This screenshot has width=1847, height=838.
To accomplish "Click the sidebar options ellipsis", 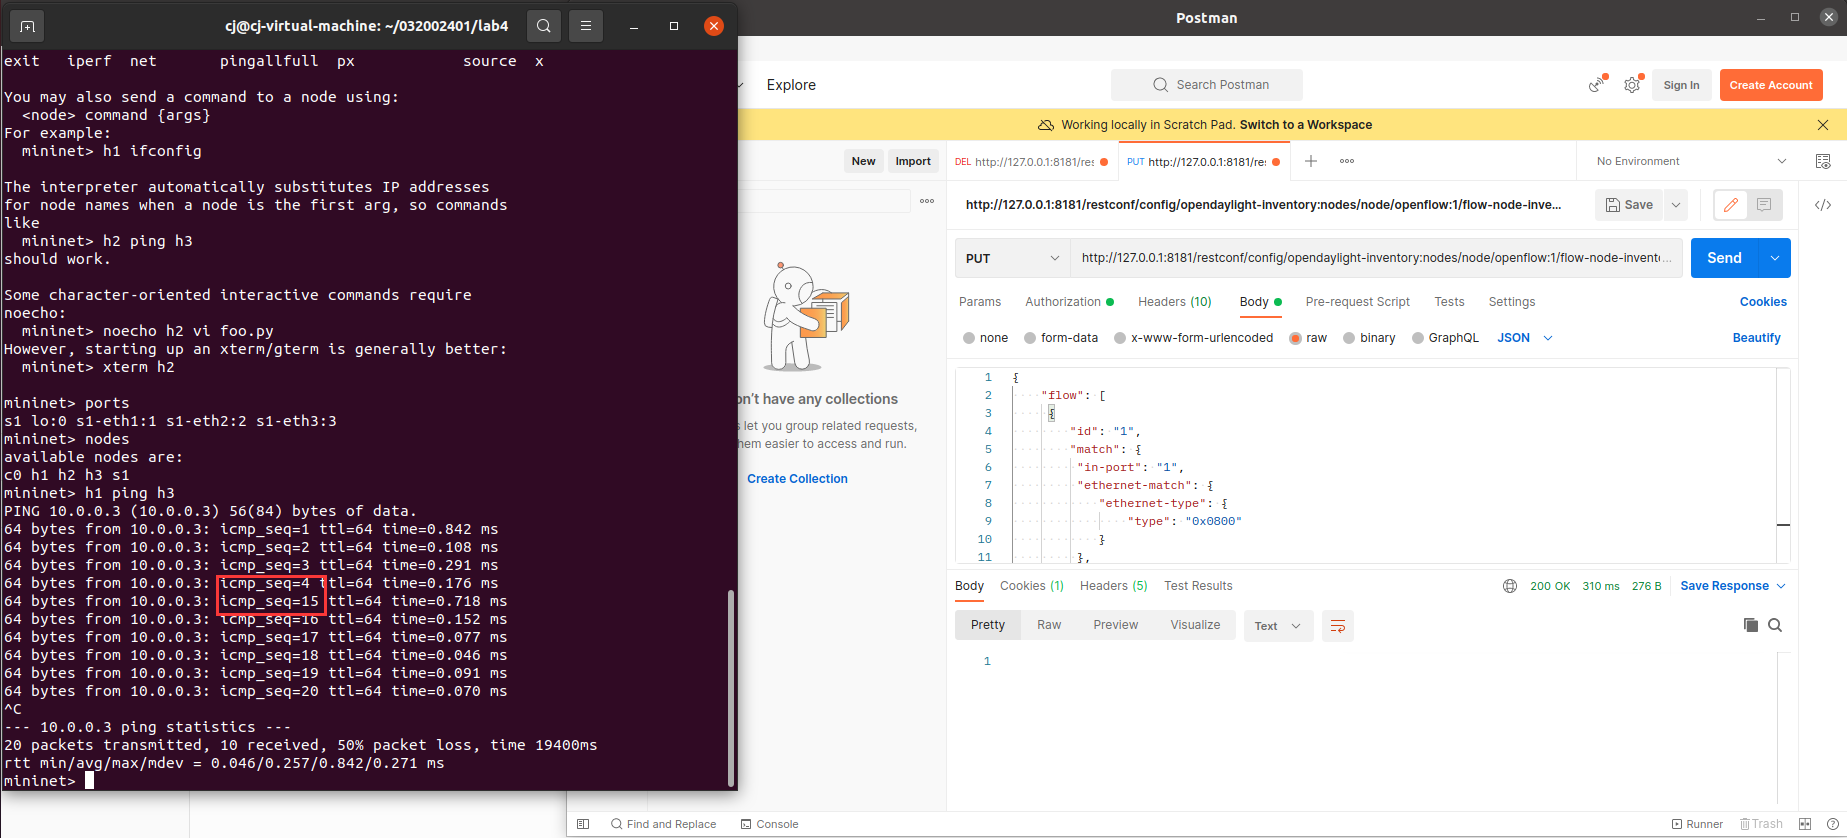I will tap(927, 201).
